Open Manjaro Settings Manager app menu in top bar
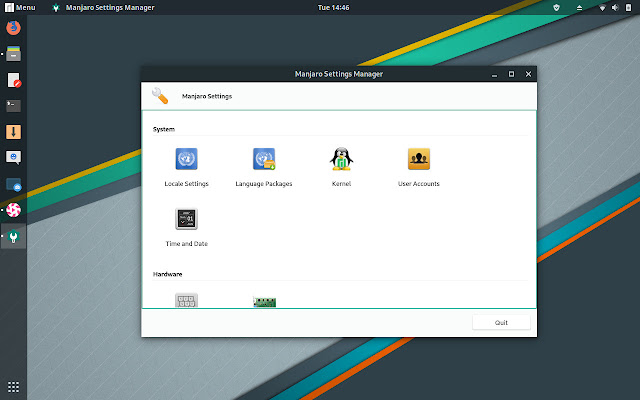 [x=104, y=7]
